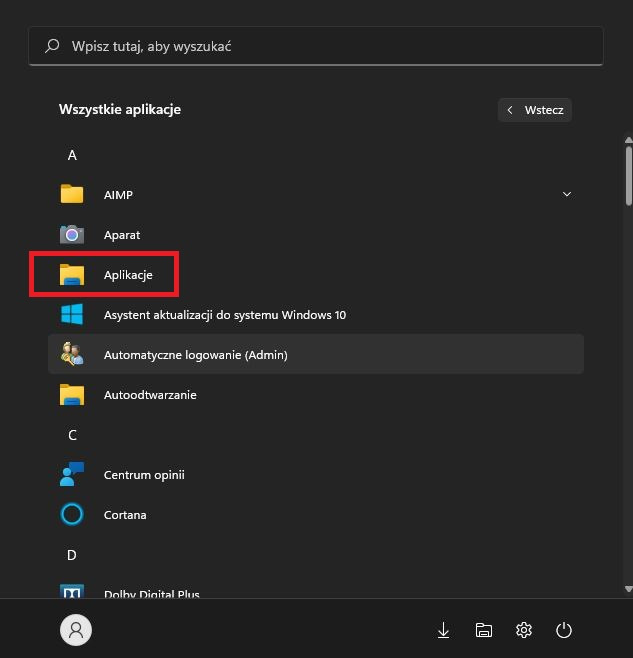633x658 pixels.
Task: Launch Cortana via its circle icon
Action: [72, 514]
